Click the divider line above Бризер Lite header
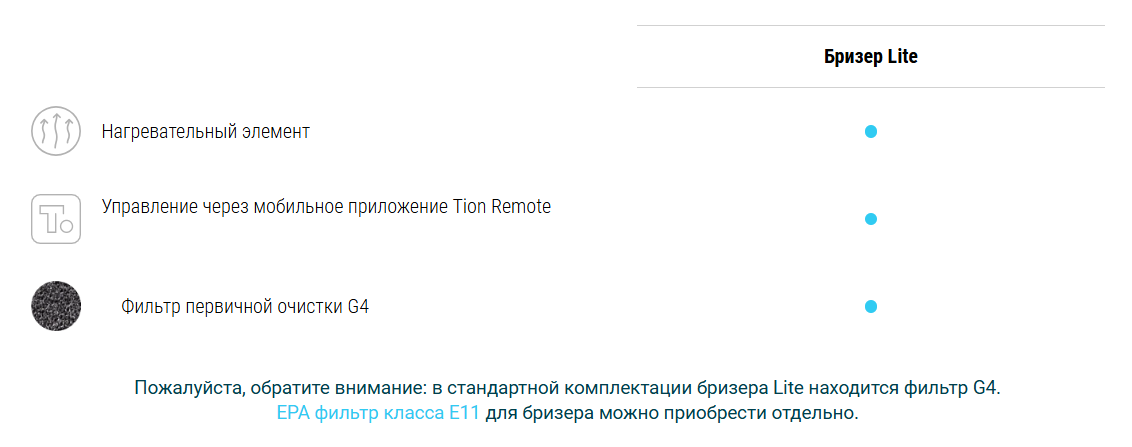 [870, 26]
